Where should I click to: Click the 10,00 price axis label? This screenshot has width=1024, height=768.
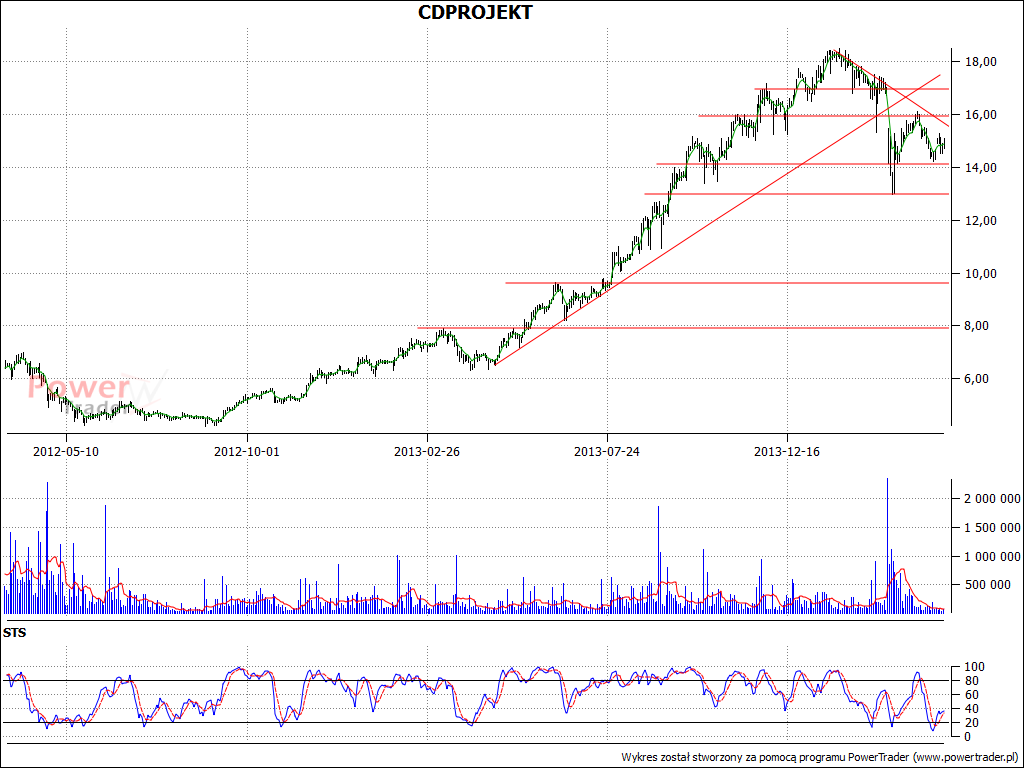[981, 274]
